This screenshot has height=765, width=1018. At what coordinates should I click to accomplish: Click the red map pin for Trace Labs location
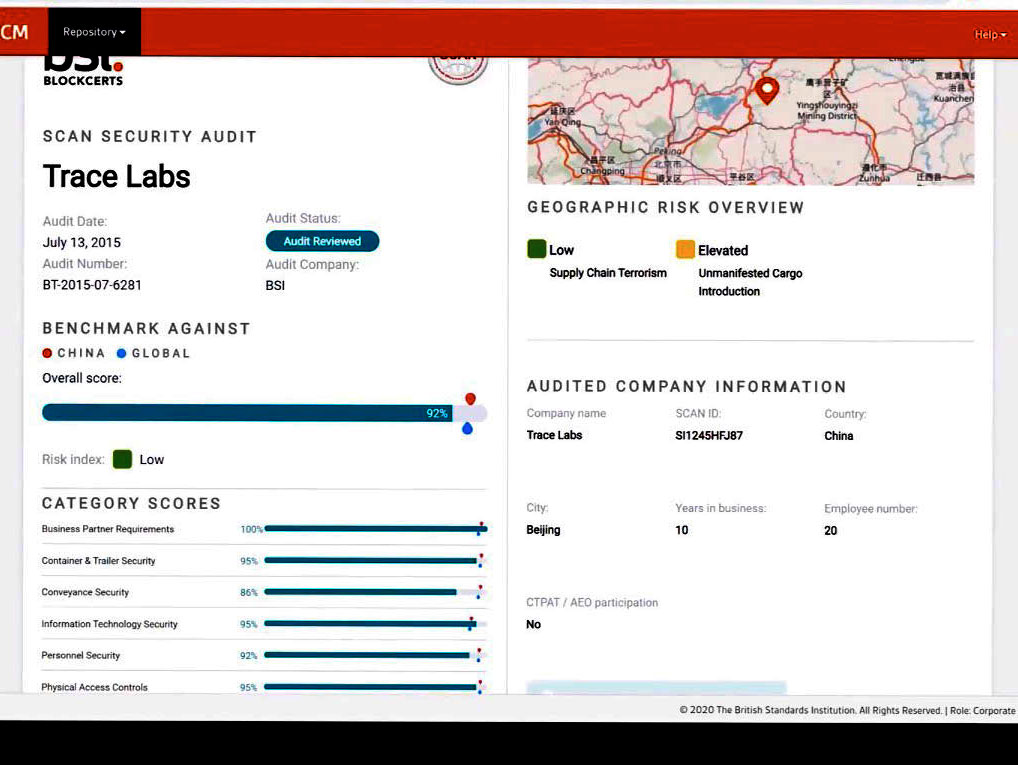(x=766, y=90)
